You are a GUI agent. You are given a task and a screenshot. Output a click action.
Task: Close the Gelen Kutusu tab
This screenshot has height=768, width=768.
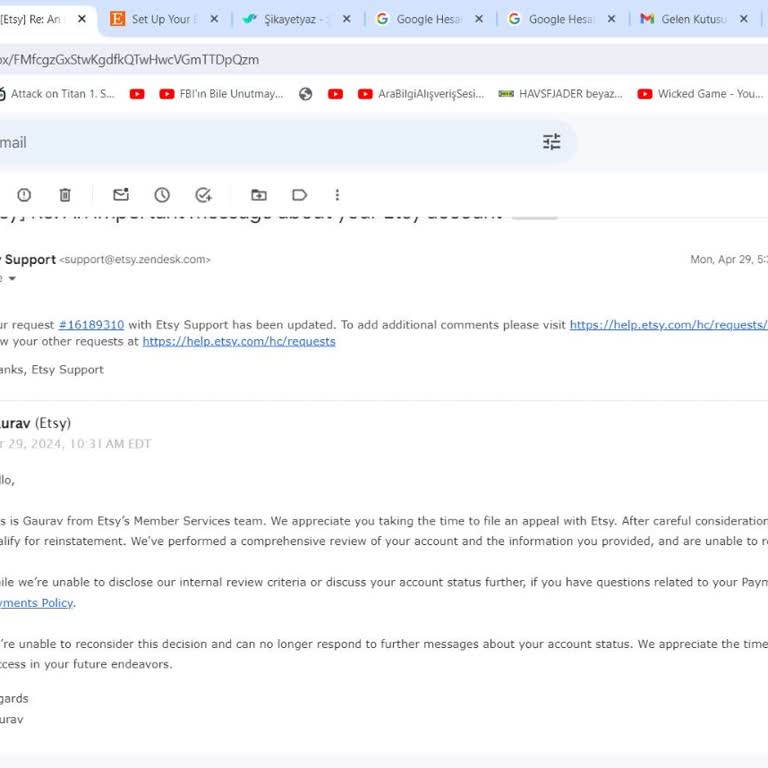tap(744, 19)
